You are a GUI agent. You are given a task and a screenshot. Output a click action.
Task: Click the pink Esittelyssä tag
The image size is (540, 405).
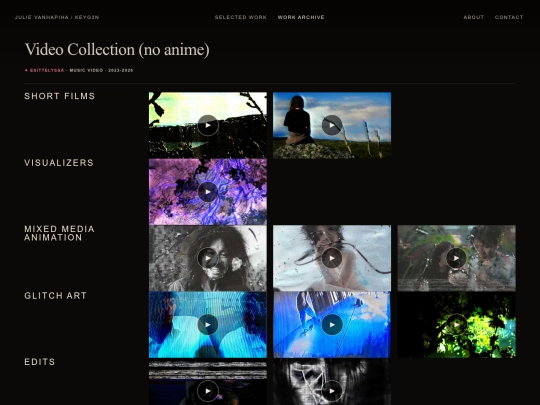pyautogui.click(x=44, y=70)
